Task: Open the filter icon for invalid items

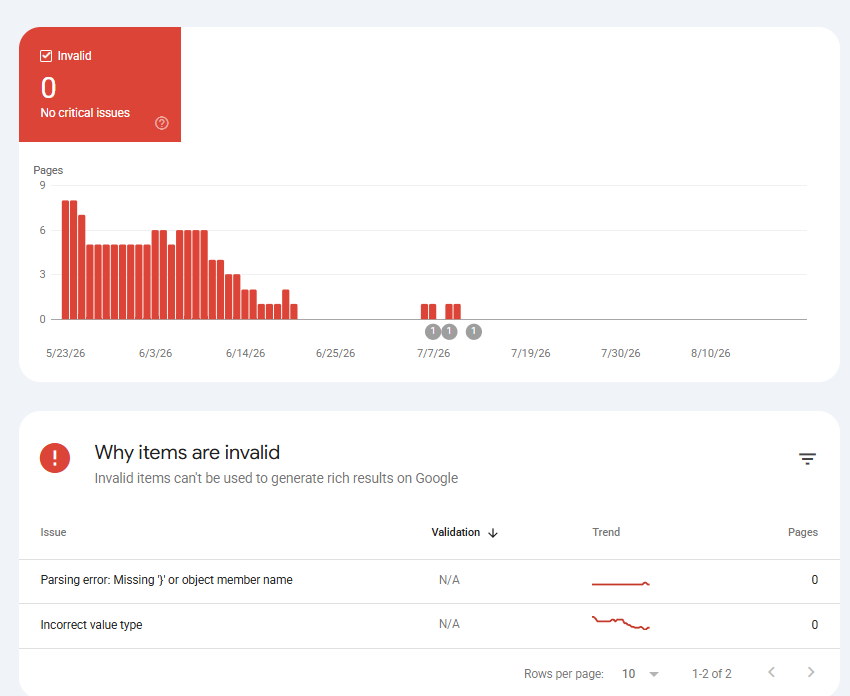Action: [807, 459]
